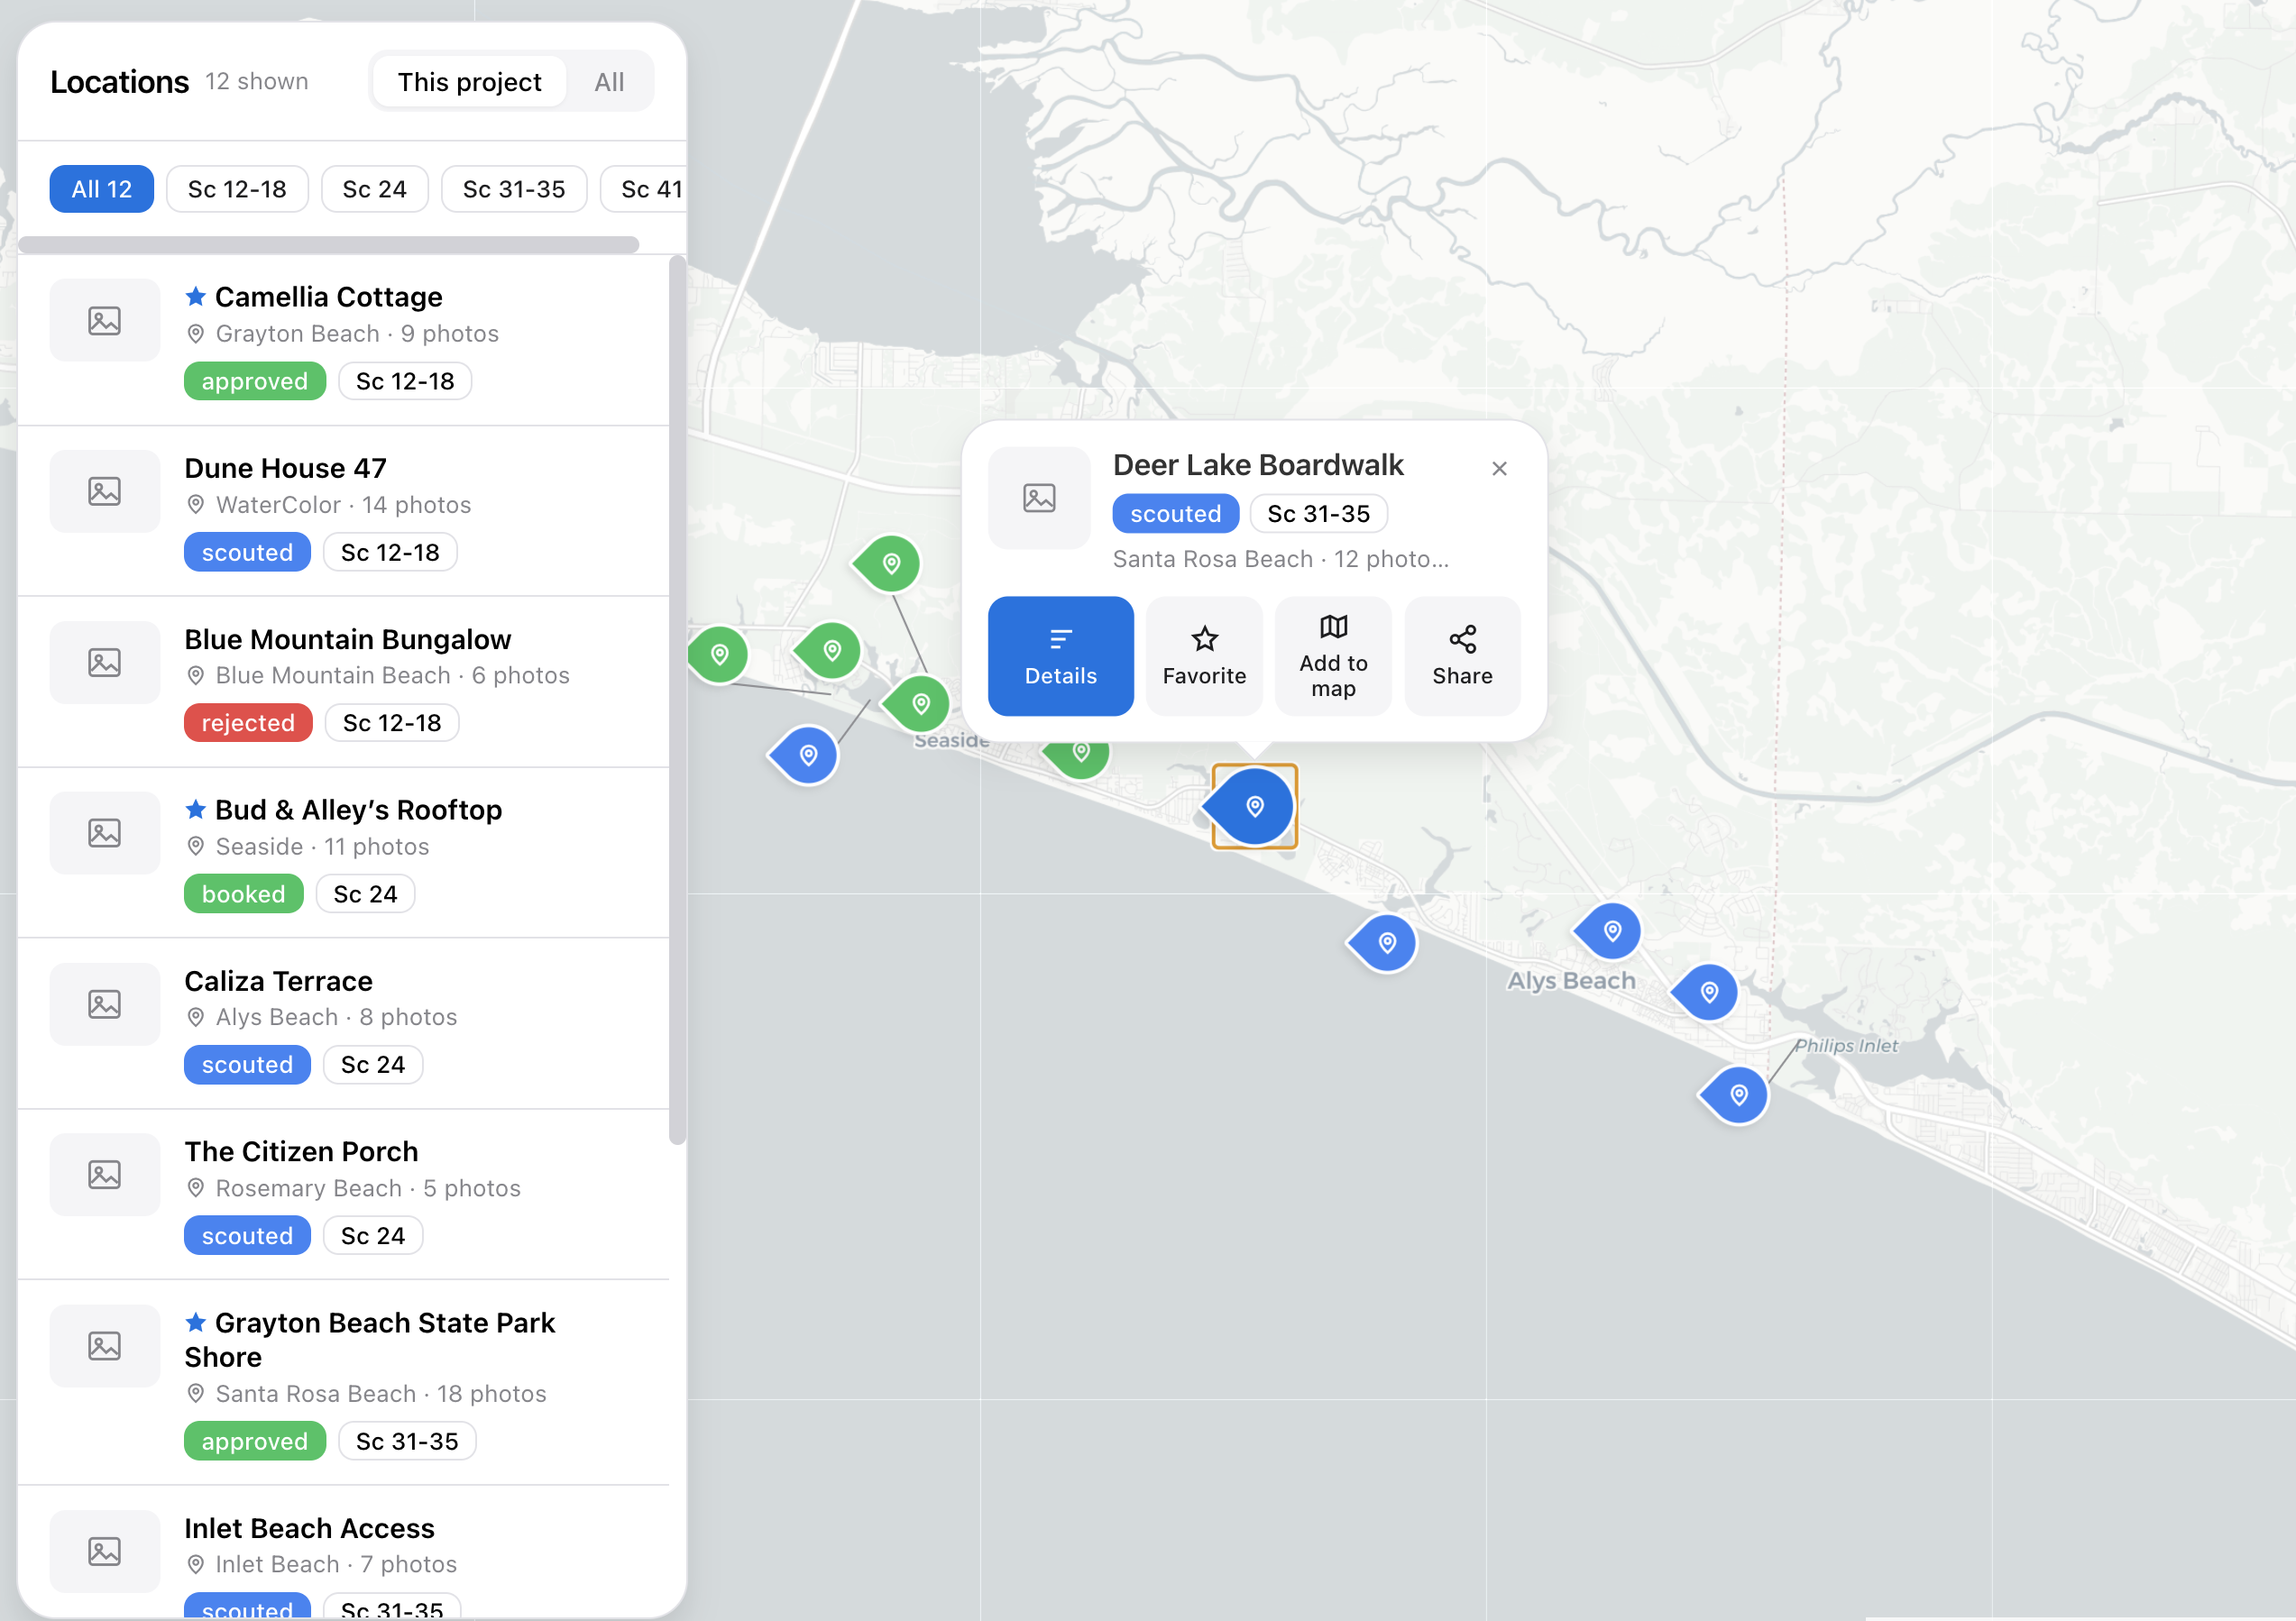This screenshot has height=1621, width=2296.
Task: Click the blue map pin directly above Alys Beach label
Action: [x=1611, y=931]
